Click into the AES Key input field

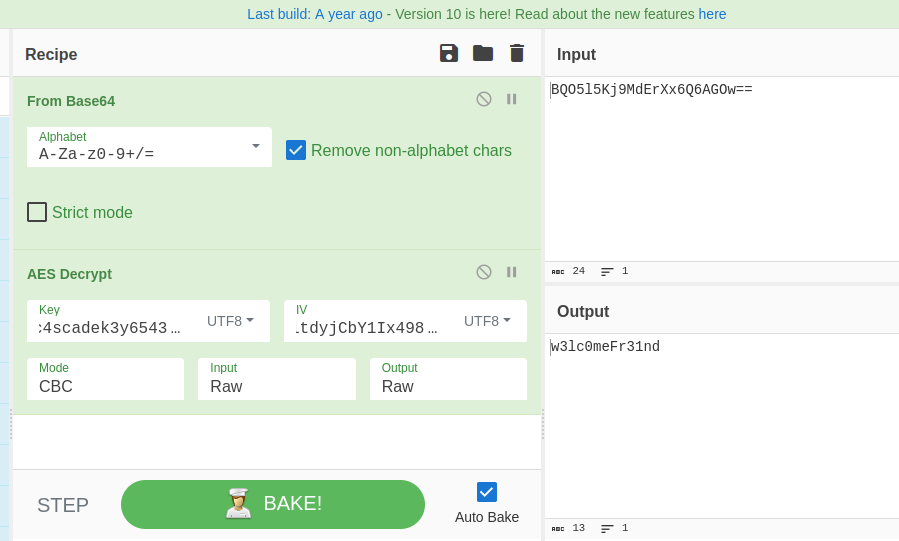pyautogui.click(x=110, y=328)
